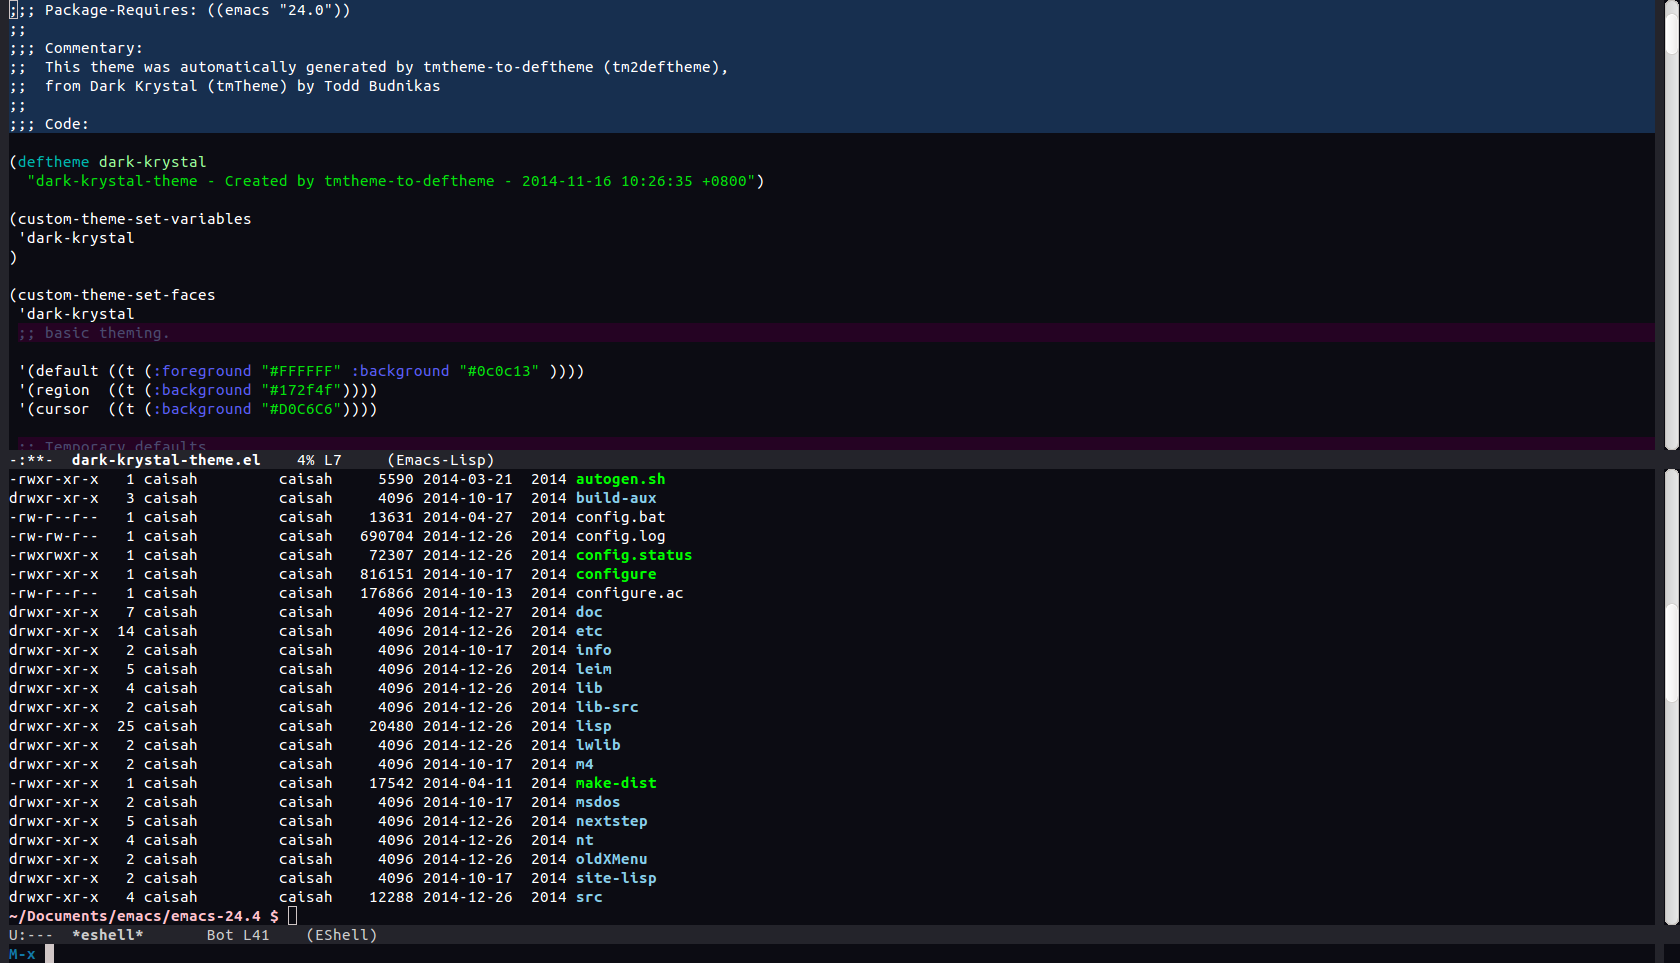Click the autogen.sh file name
This screenshot has height=963, width=1680.
(x=620, y=479)
